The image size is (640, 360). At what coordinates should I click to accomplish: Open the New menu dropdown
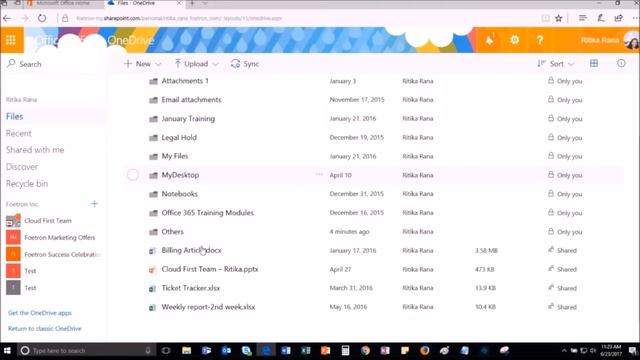pos(142,64)
